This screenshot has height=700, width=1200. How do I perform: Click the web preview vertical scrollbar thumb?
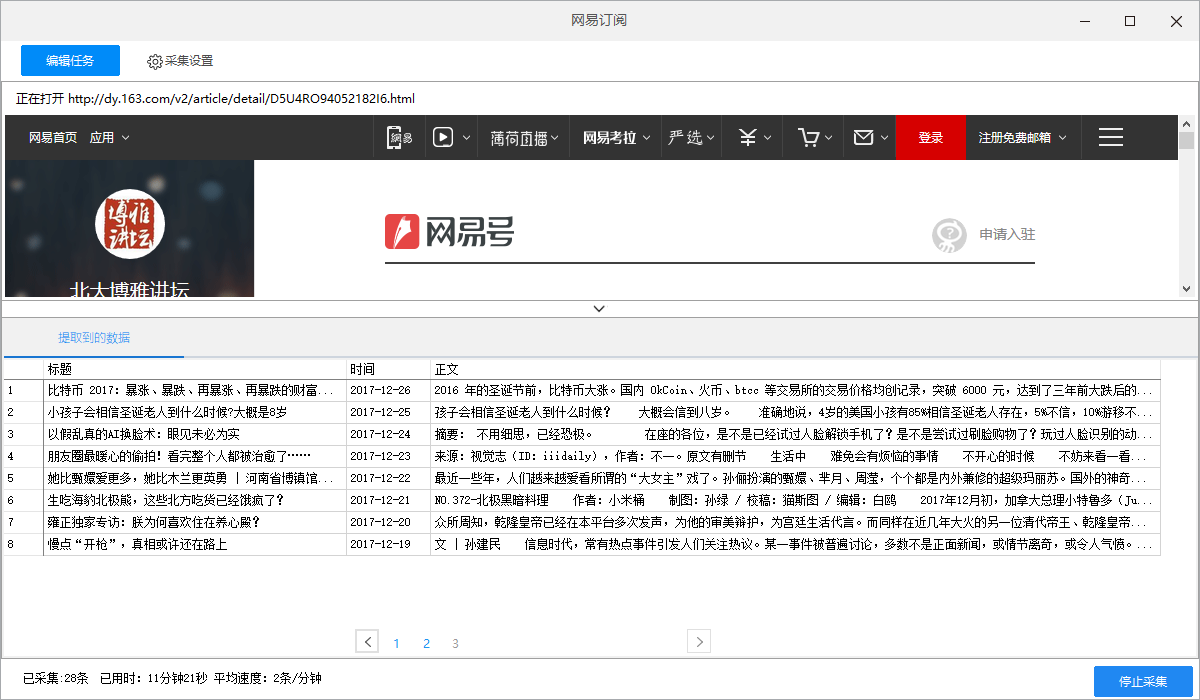point(1187,139)
